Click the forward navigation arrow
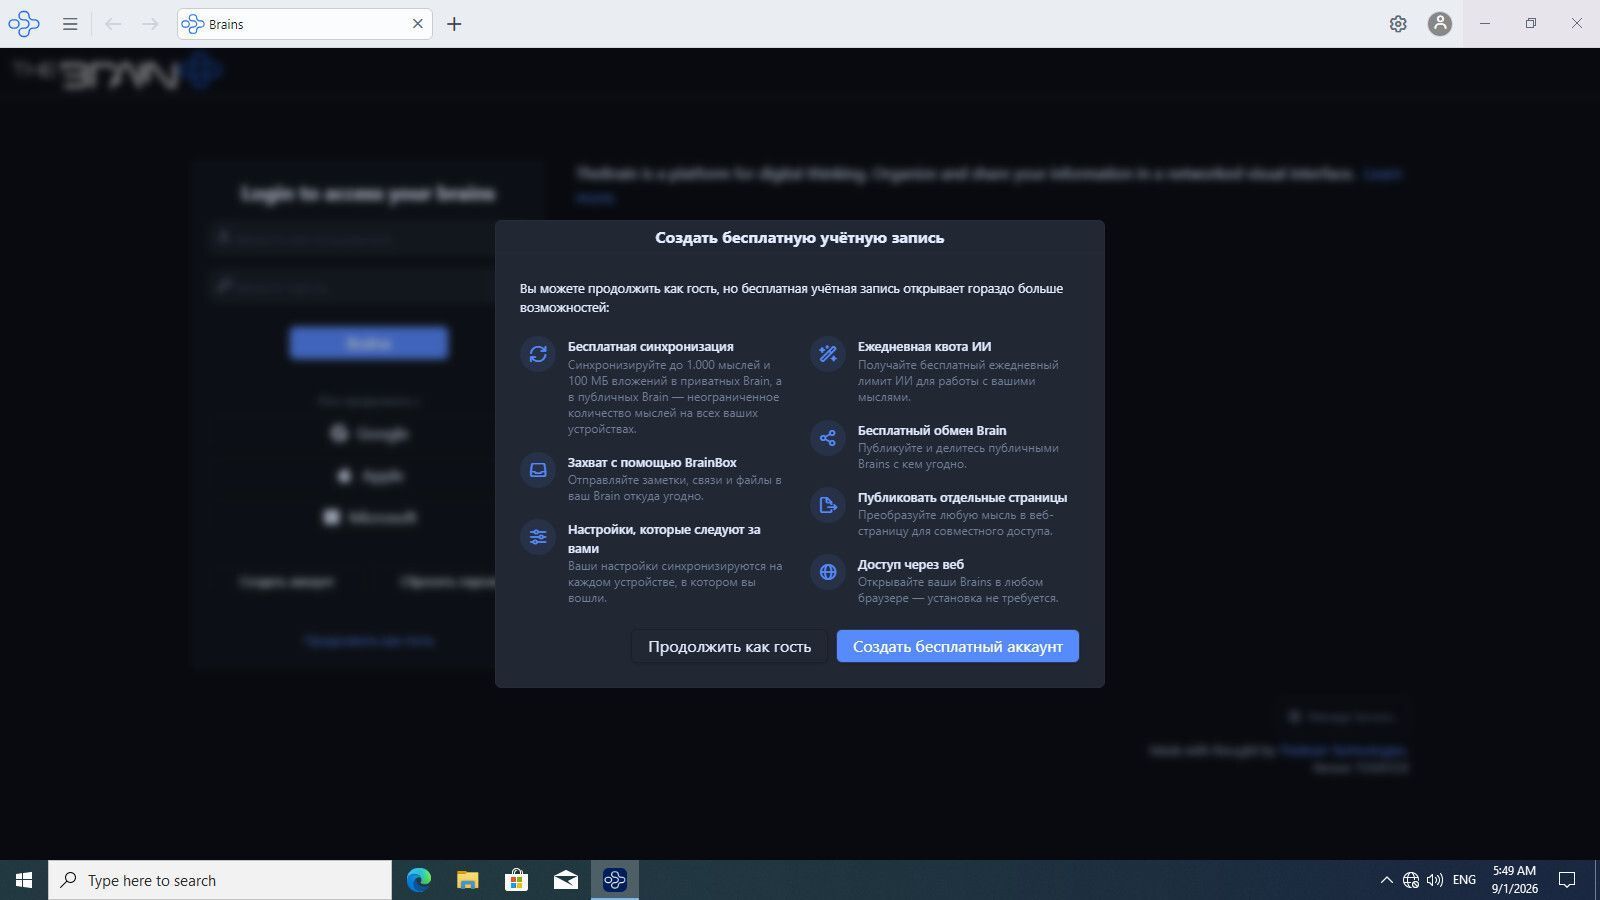This screenshot has height=900, width=1600. (150, 24)
